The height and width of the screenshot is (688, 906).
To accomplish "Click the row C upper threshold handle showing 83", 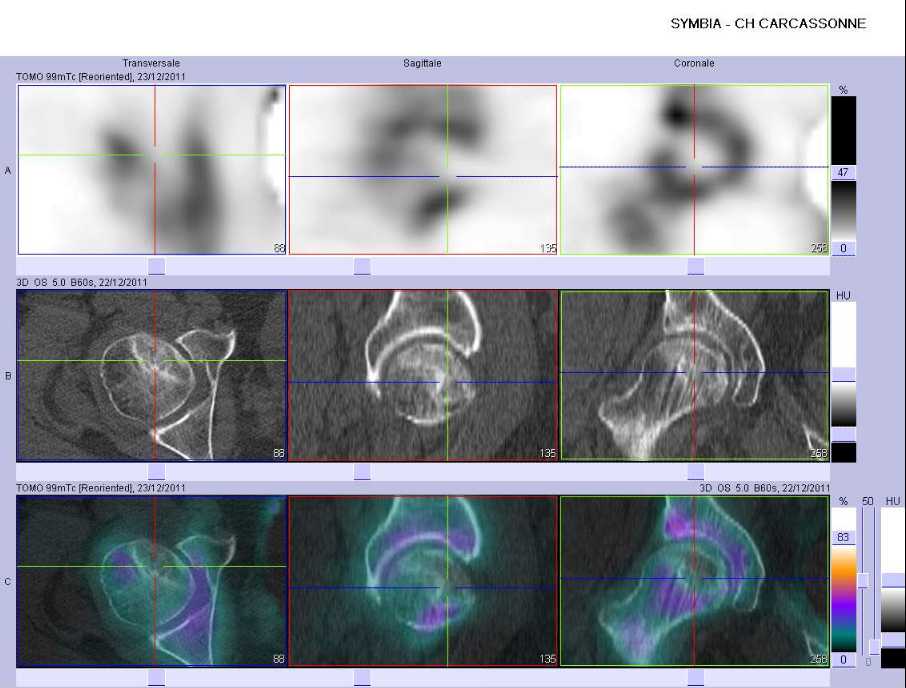I will (x=844, y=538).
